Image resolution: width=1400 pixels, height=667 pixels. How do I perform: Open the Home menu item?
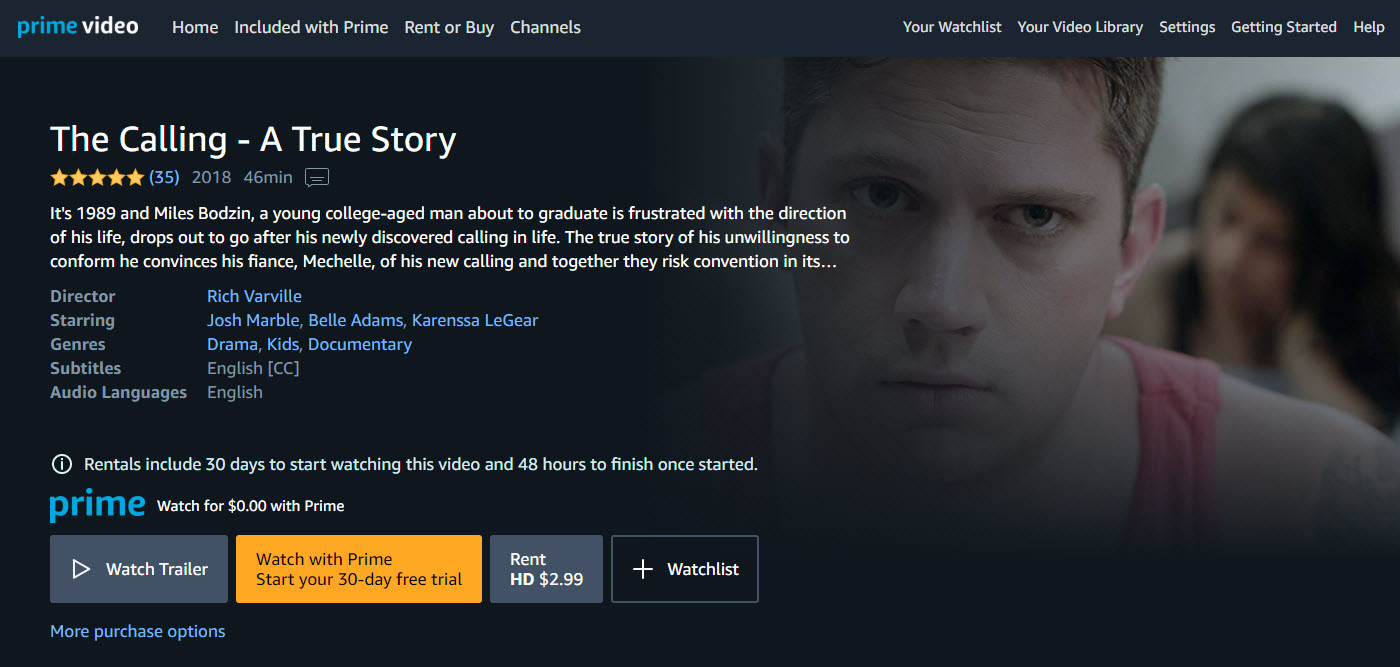tap(195, 27)
